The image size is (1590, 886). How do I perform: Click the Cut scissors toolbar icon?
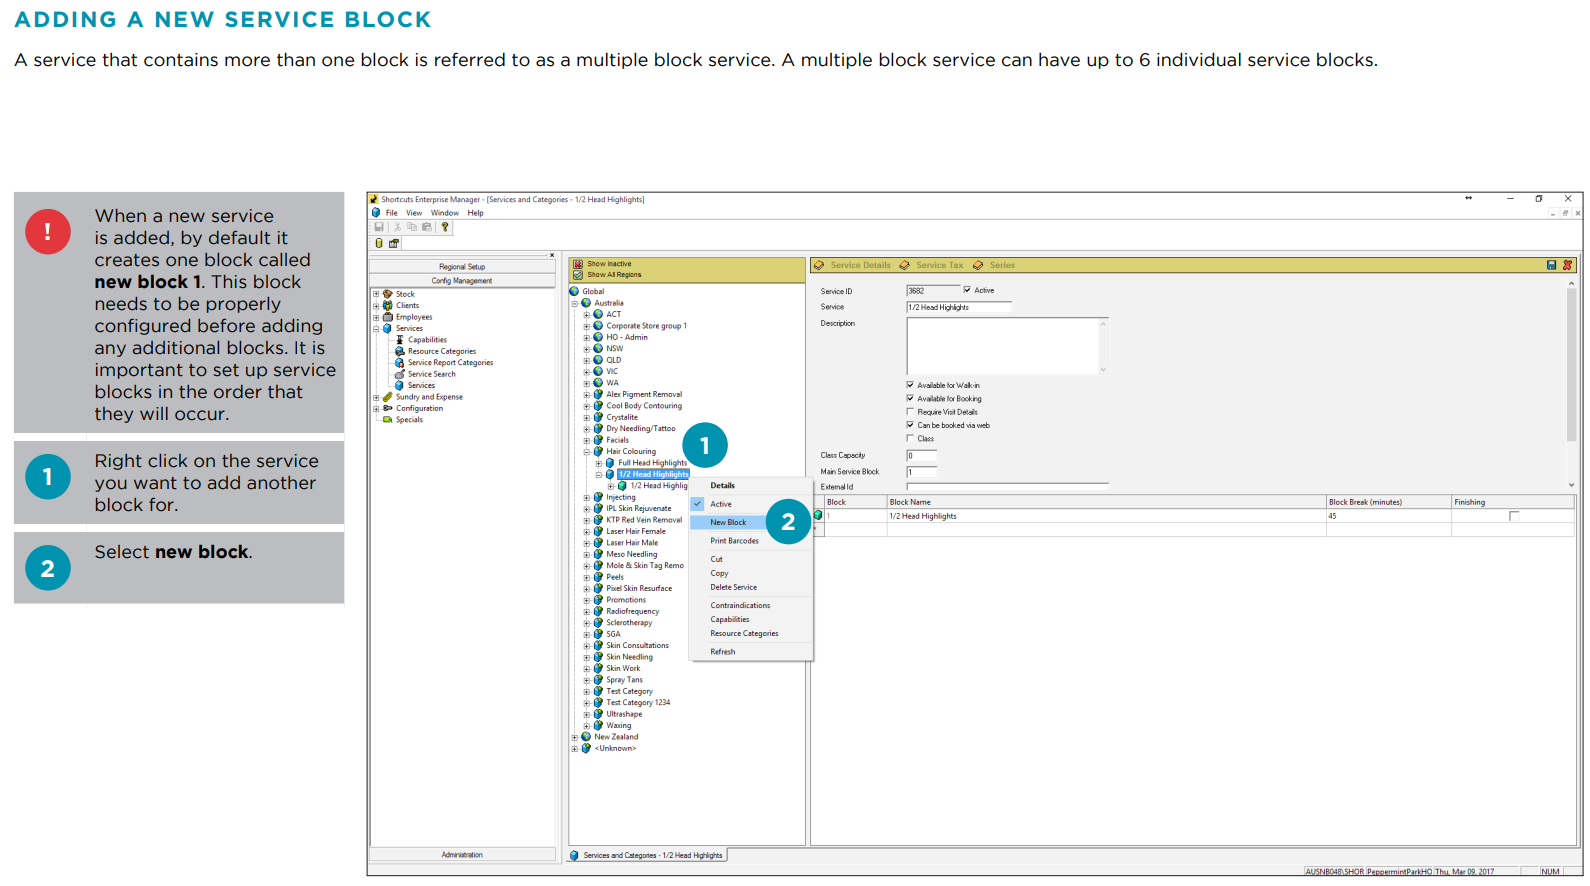click(397, 227)
